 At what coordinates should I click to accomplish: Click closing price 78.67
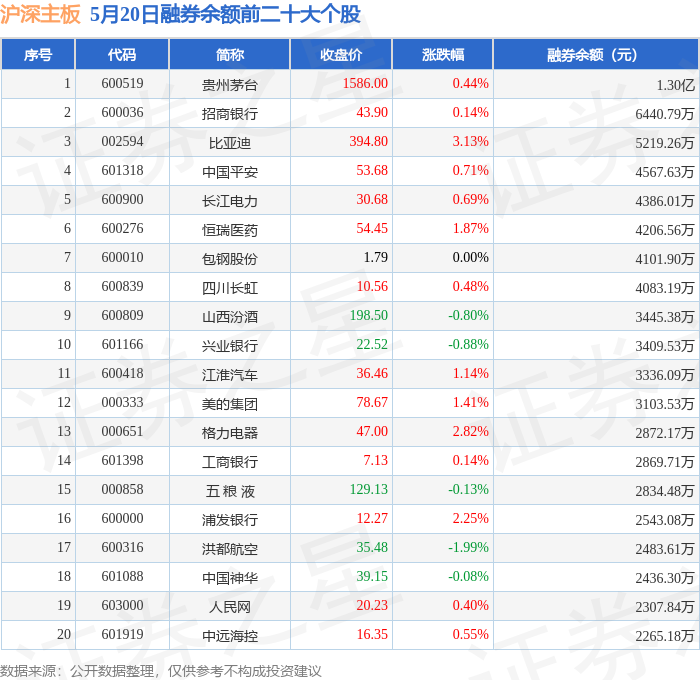tap(372, 403)
